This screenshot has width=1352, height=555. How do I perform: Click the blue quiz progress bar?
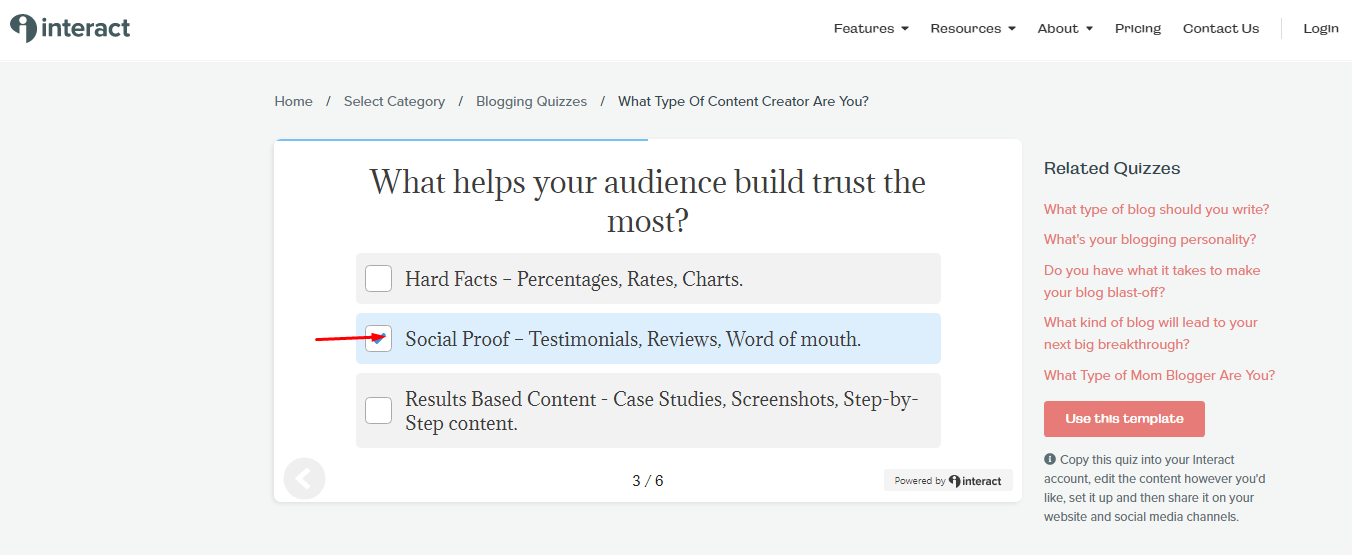click(x=461, y=140)
